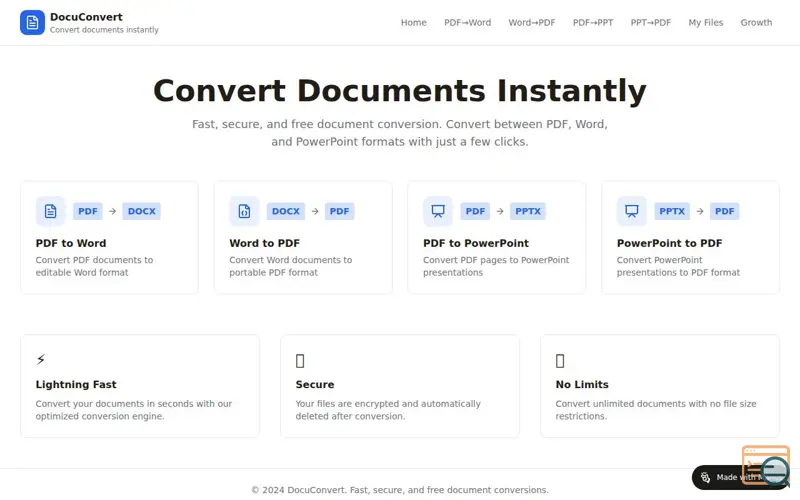Click the No Limits heading

click(x=582, y=385)
